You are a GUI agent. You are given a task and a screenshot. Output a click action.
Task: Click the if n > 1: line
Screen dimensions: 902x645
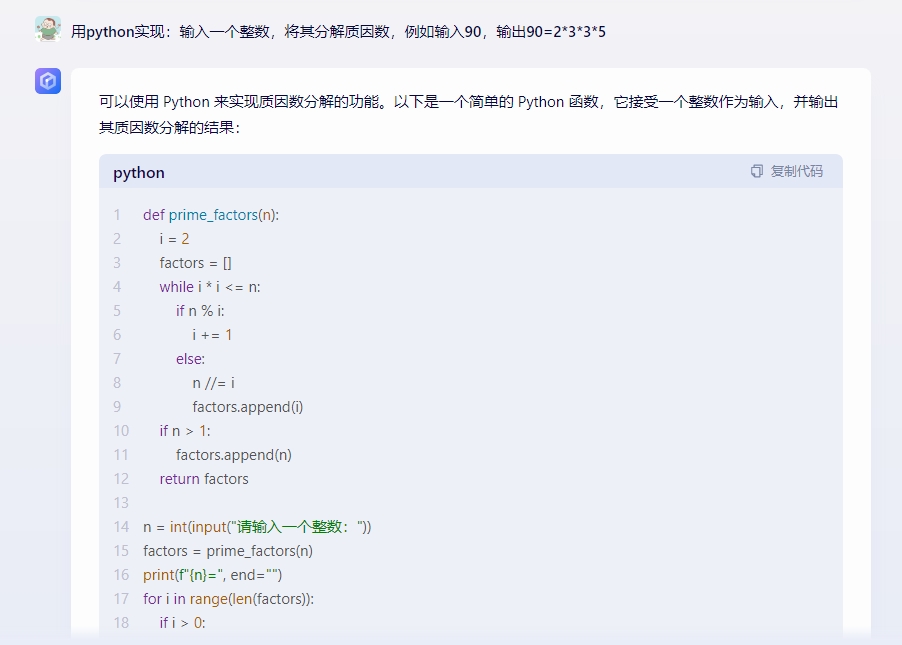click(x=185, y=431)
